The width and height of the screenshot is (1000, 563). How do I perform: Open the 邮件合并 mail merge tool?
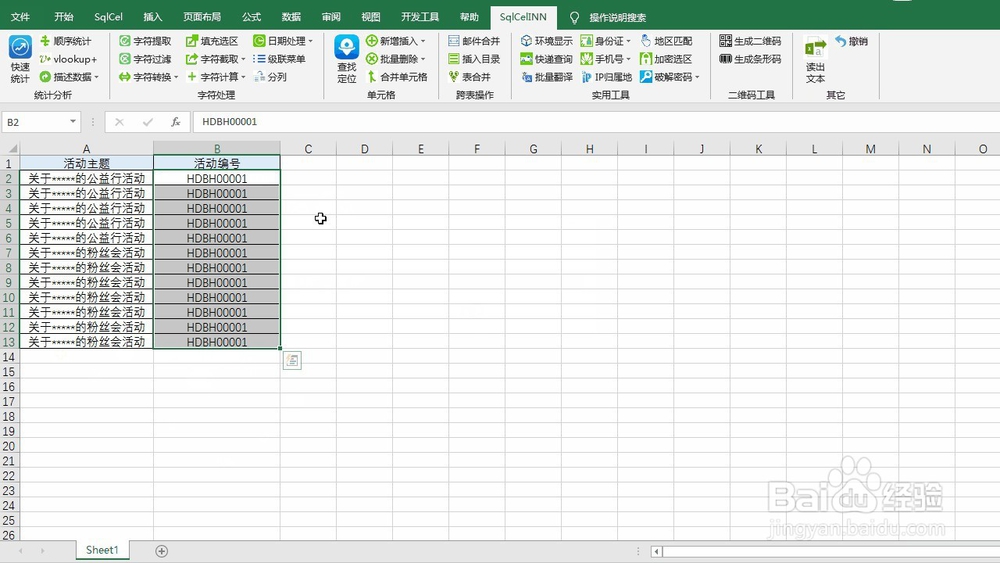pyautogui.click(x=474, y=41)
